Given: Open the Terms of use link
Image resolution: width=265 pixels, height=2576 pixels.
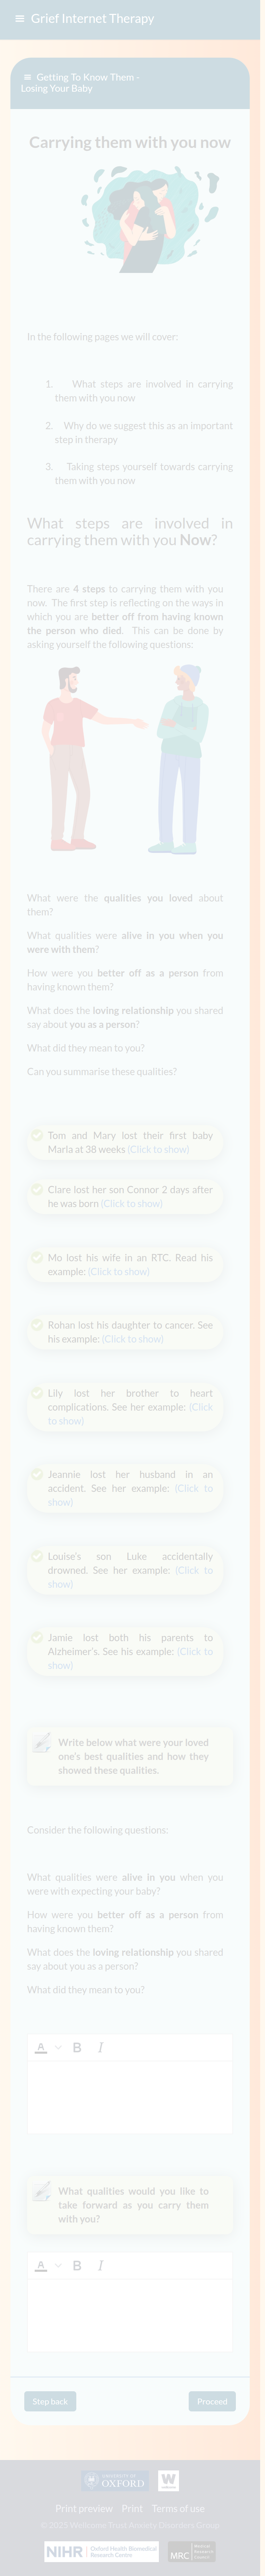Looking at the screenshot, I should point(178,2508).
